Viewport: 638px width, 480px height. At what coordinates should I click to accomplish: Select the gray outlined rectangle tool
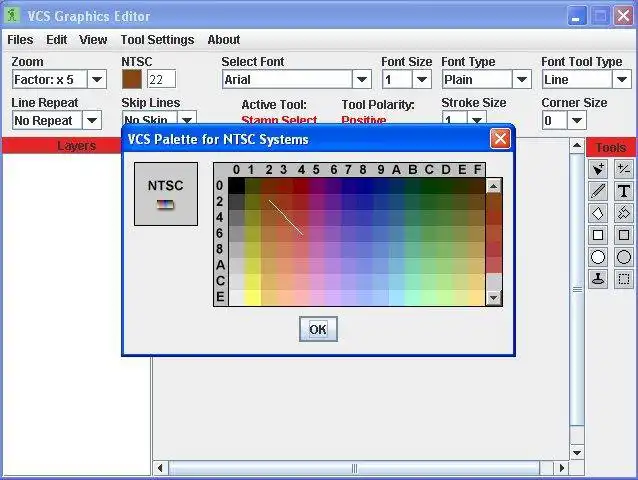[x=624, y=235]
